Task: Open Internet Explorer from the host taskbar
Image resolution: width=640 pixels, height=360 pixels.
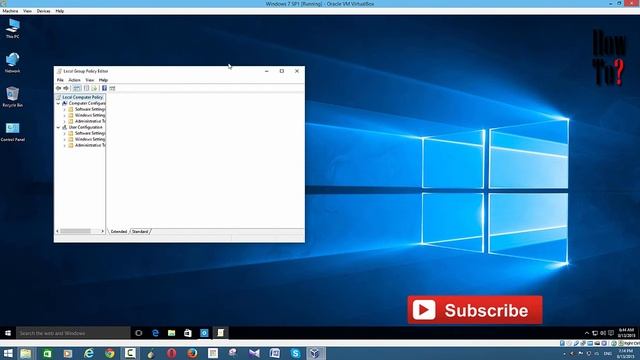Action: click(89, 353)
